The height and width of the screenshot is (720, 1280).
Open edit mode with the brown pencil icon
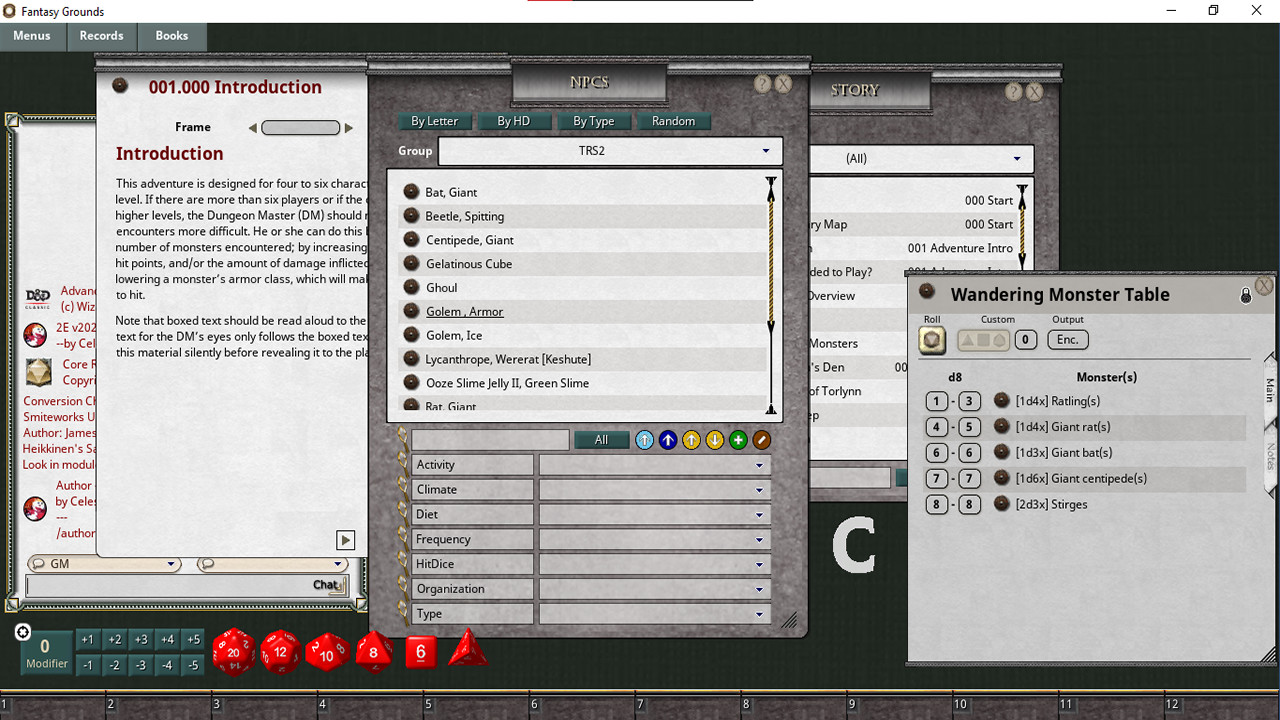point(761,439)
